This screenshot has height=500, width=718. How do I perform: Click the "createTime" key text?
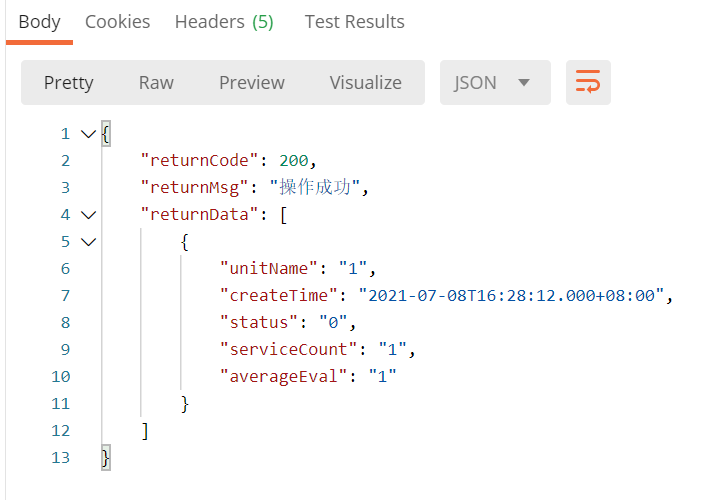point(279,296)
